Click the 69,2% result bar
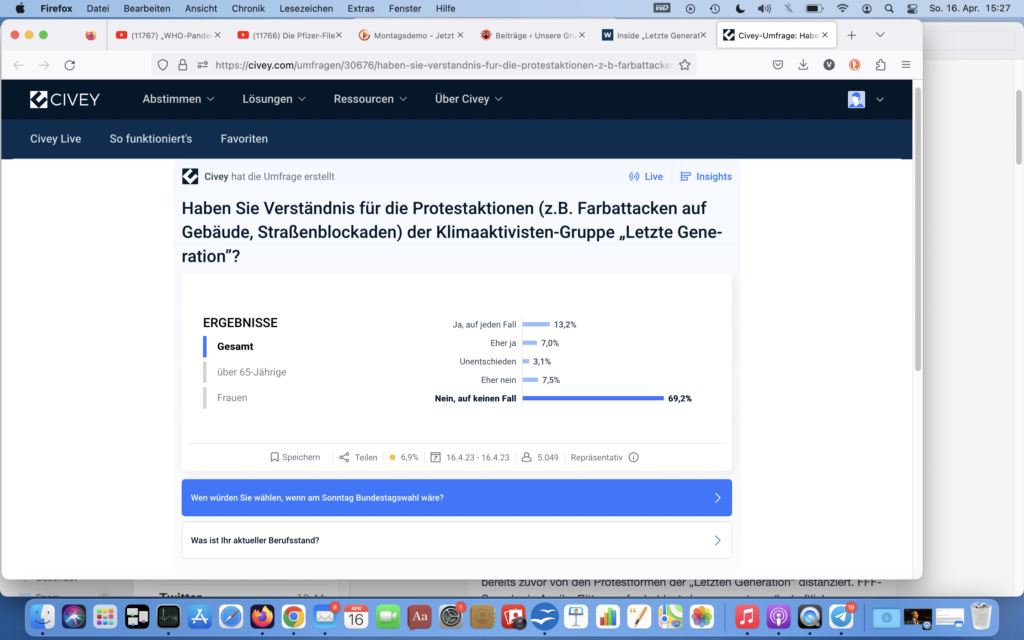Image resolution: width=1024 pixels, height=640 pixels. coord(593,398)
